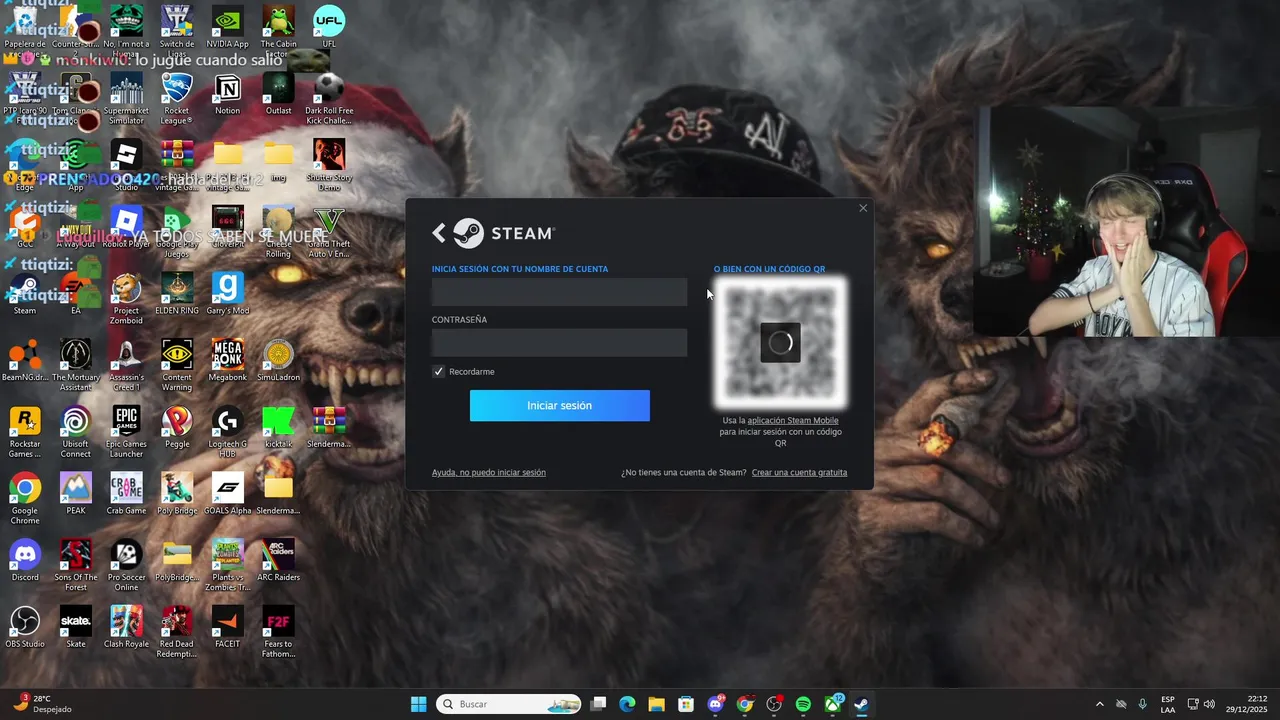Open Assassin's Creed desktop icon
The image size is (1280, 720).
(x=126, y=365)
